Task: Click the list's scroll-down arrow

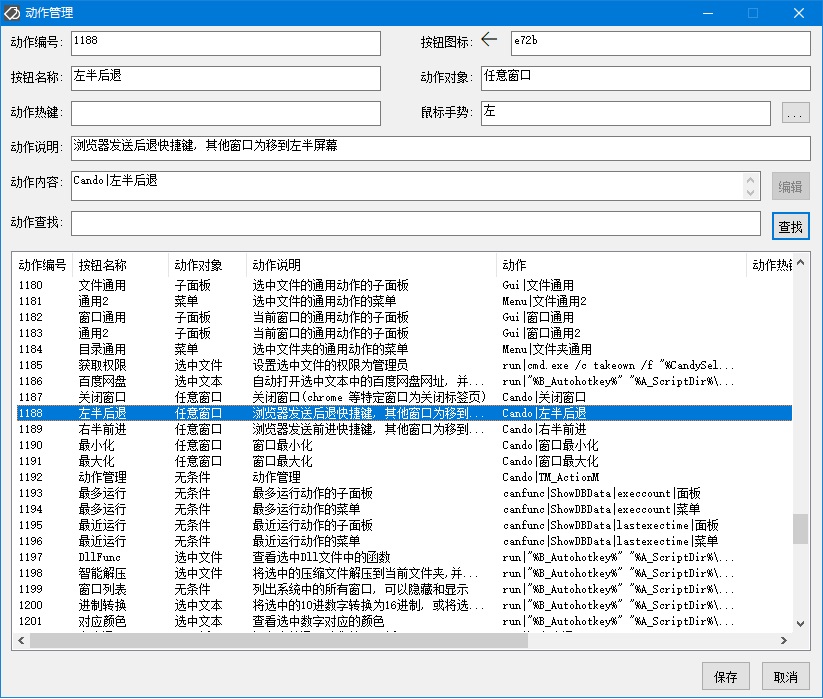Action: pos(800,623)
